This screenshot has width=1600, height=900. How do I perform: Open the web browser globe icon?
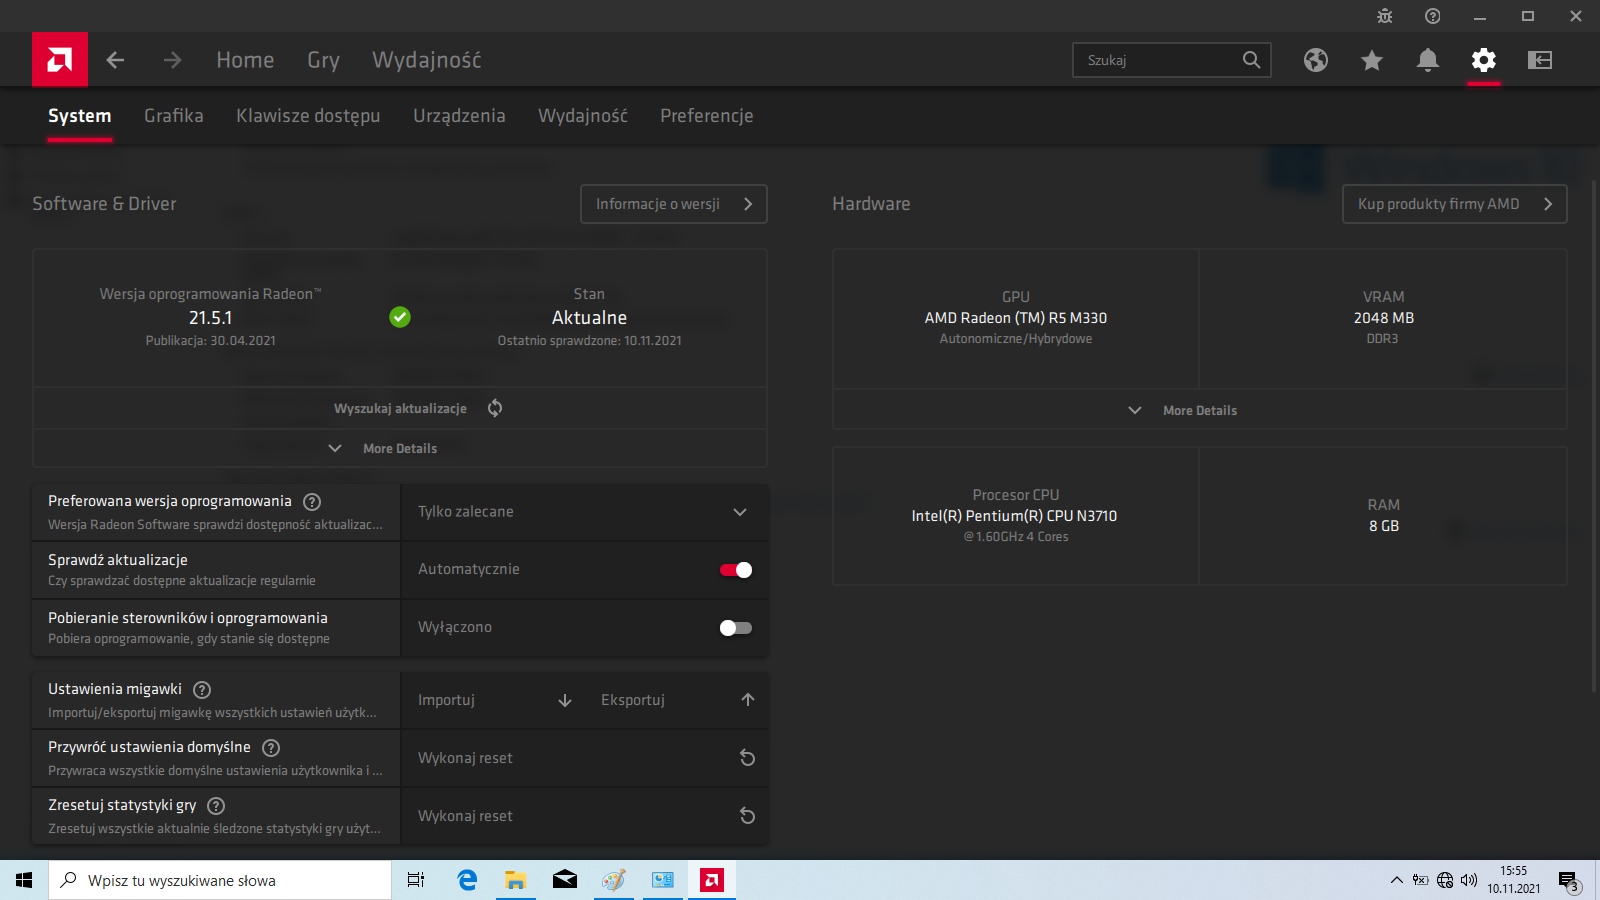click(1316, 60)
